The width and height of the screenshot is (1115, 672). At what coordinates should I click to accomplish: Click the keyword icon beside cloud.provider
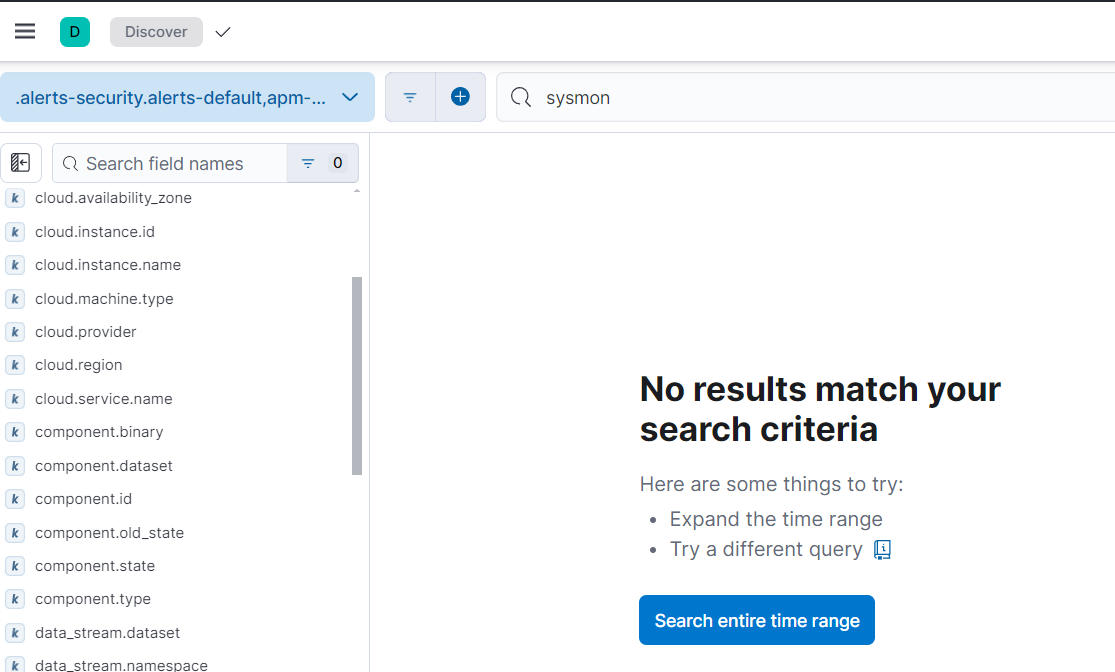click(15, 332)
